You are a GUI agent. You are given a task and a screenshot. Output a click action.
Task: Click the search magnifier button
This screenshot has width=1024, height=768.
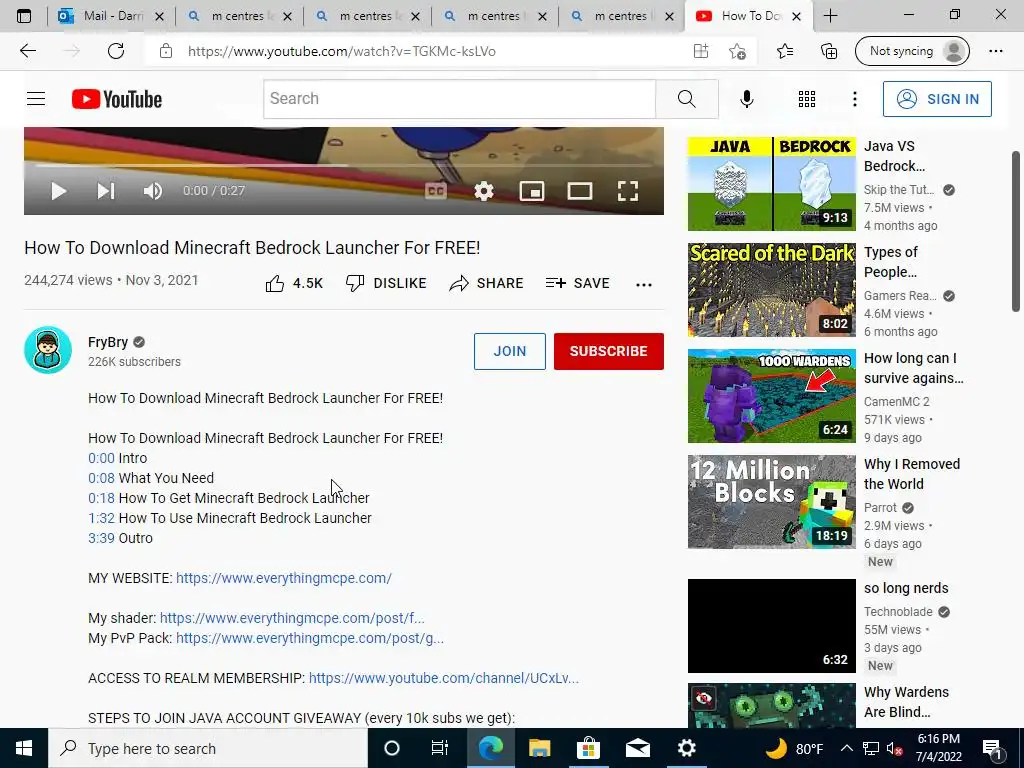click(x=686, y=99)
